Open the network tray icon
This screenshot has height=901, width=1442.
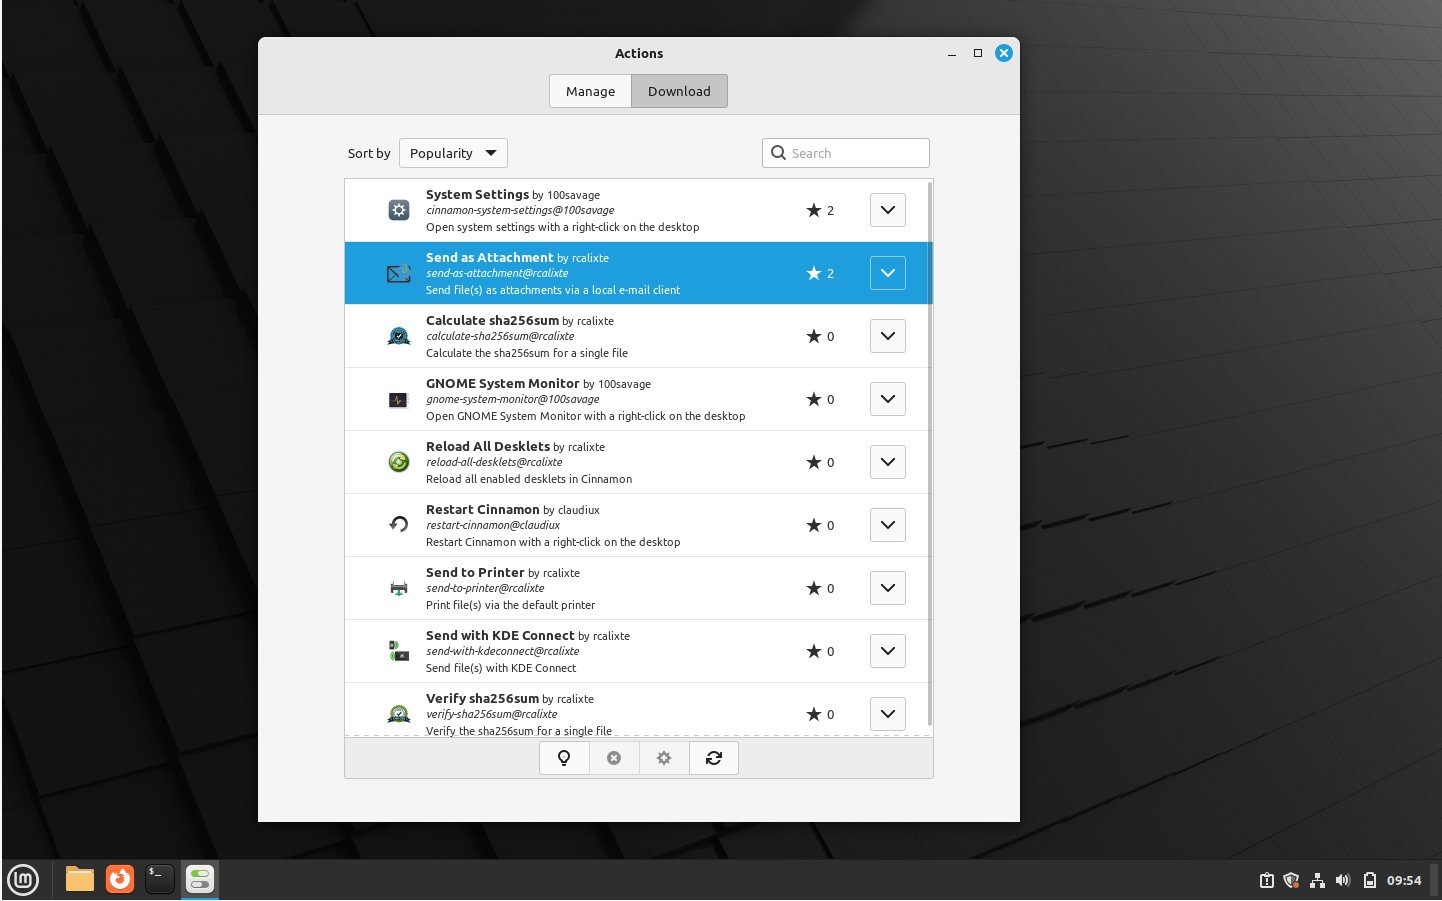pyautogui.click(x=1317, y=880)
